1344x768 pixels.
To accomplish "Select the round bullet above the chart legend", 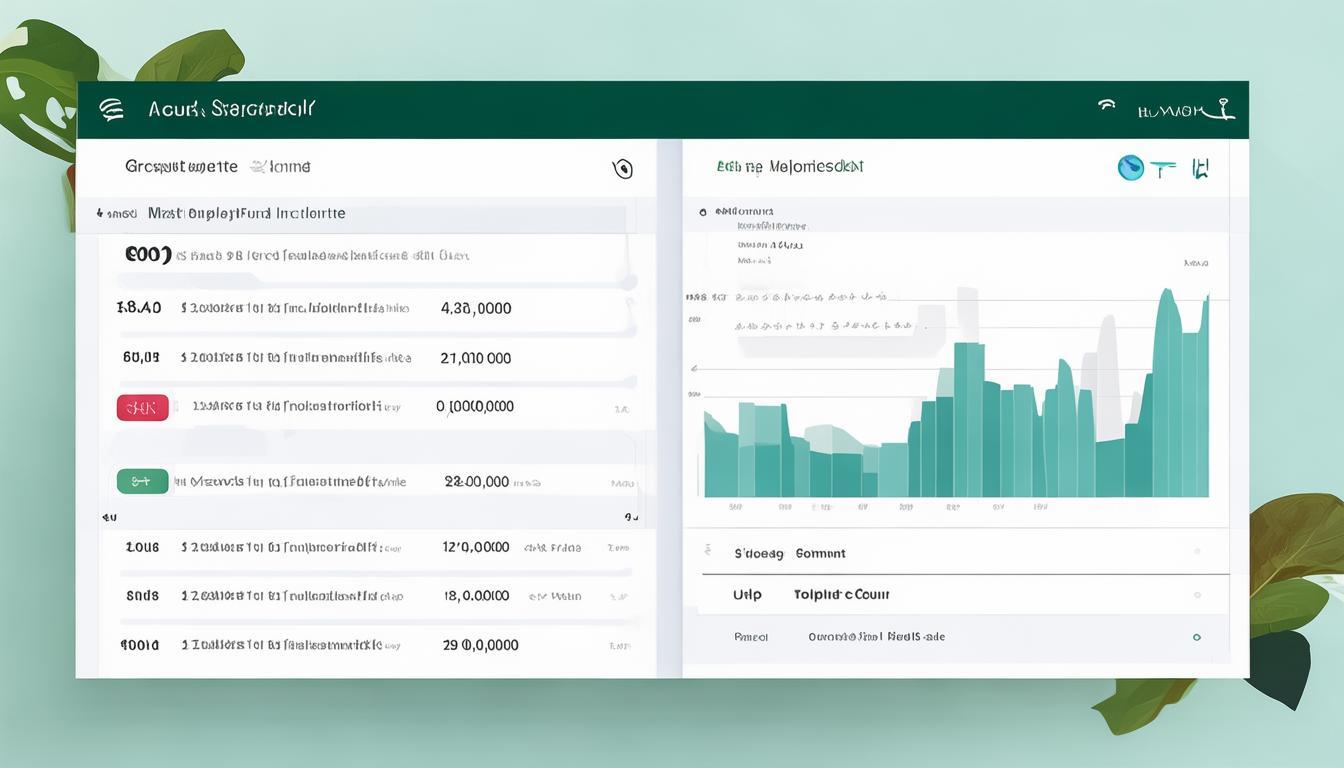I will [x=703, y=212].
